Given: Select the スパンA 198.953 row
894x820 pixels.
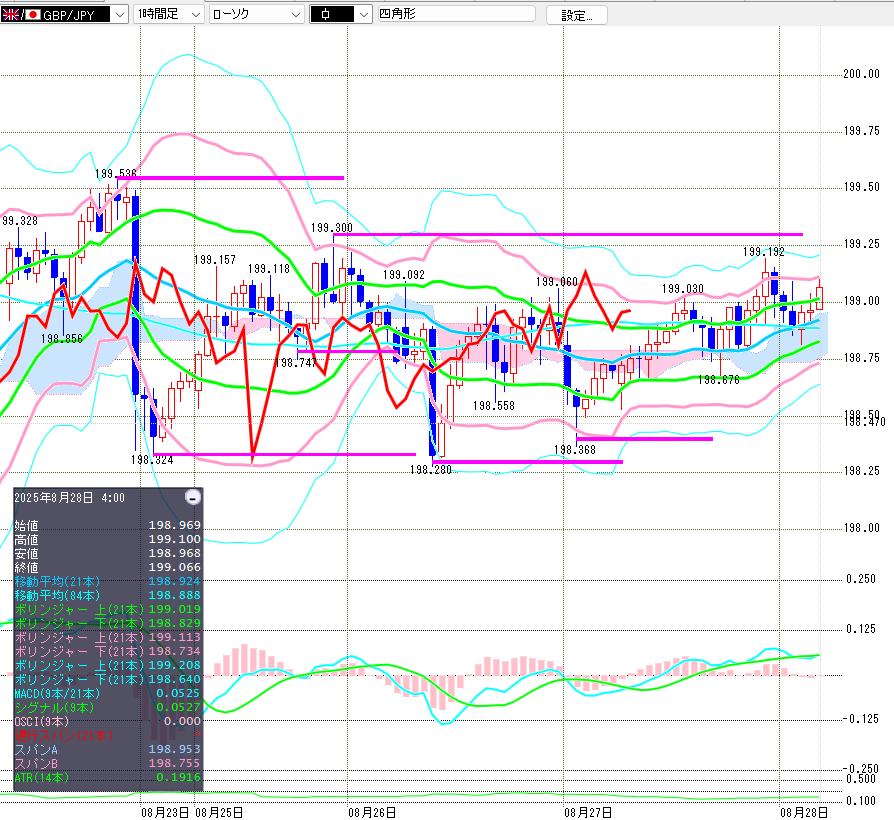Looking at the screenshot, I should click(108, 749).
